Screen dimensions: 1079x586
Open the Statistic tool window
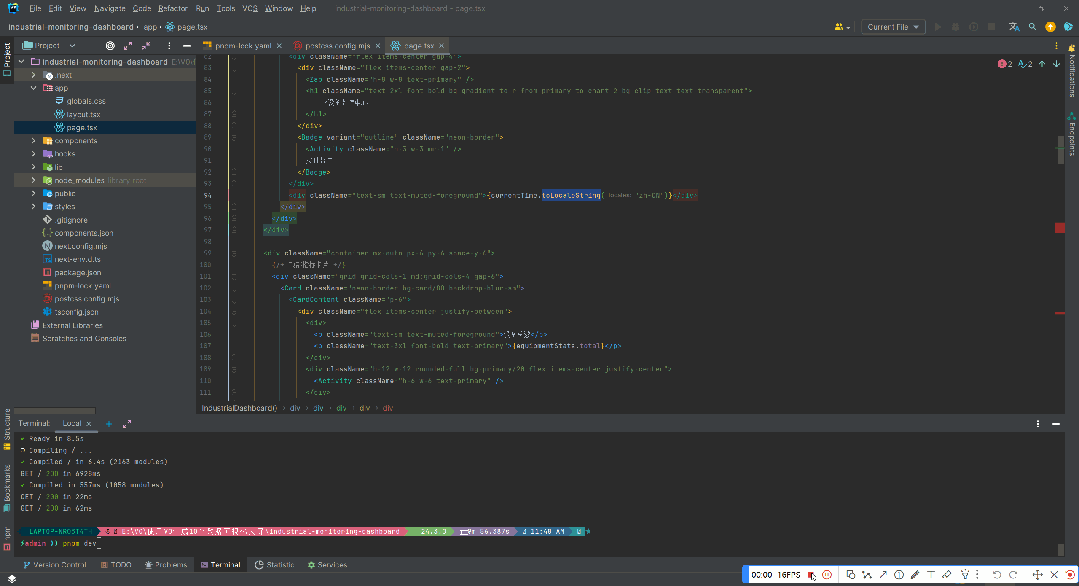point(274,565)
